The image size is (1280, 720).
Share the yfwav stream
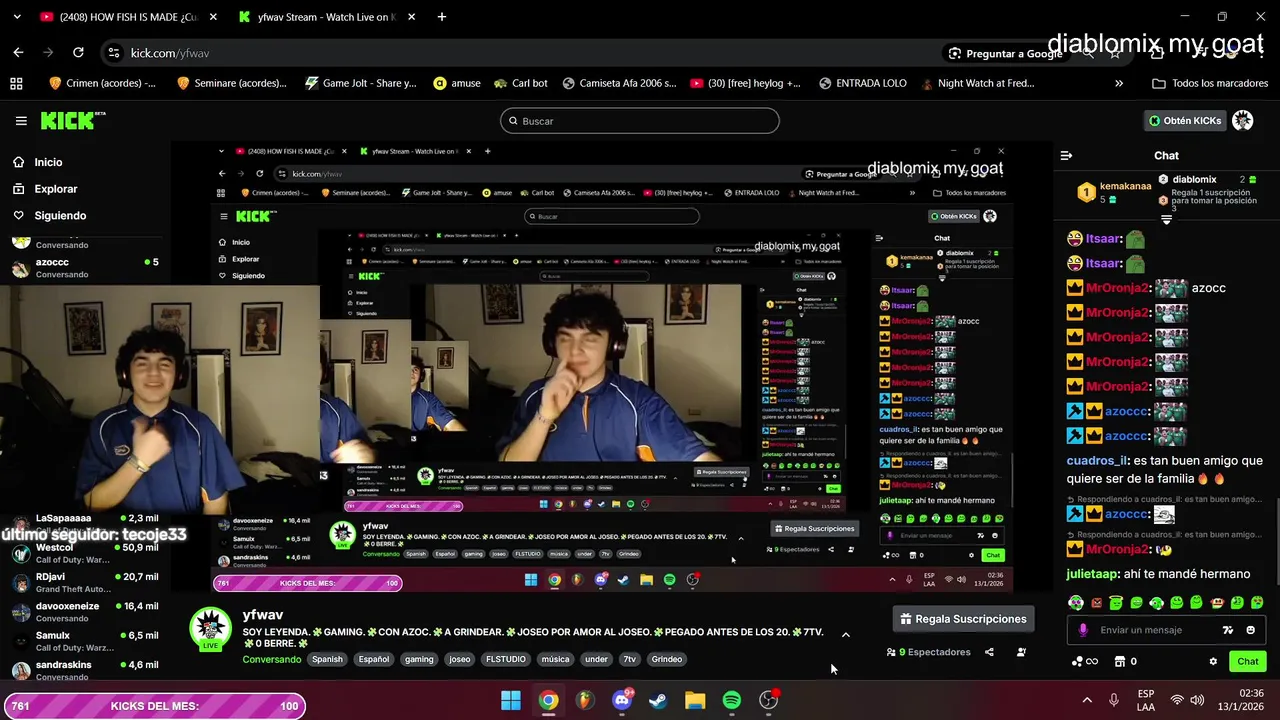989,652
